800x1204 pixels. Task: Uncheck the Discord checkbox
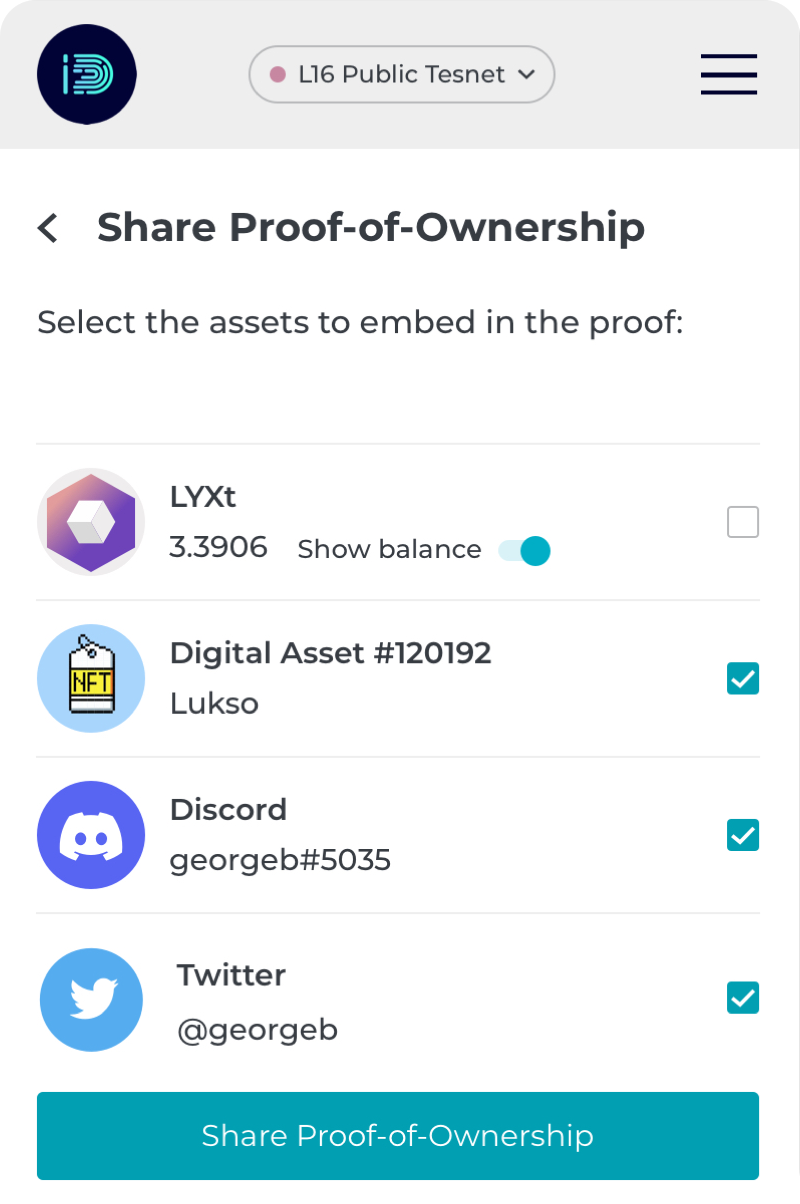point(743,835)
